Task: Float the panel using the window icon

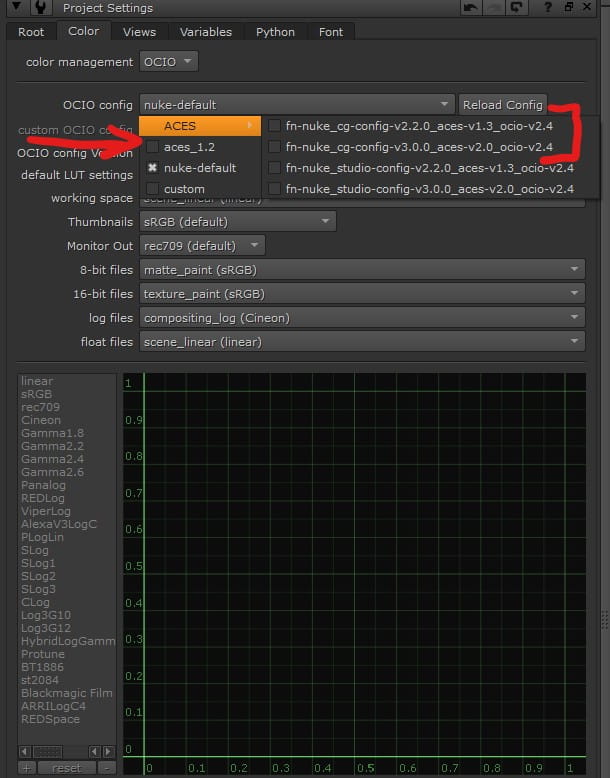Action: pyautogui.click(x=569, y=7)
